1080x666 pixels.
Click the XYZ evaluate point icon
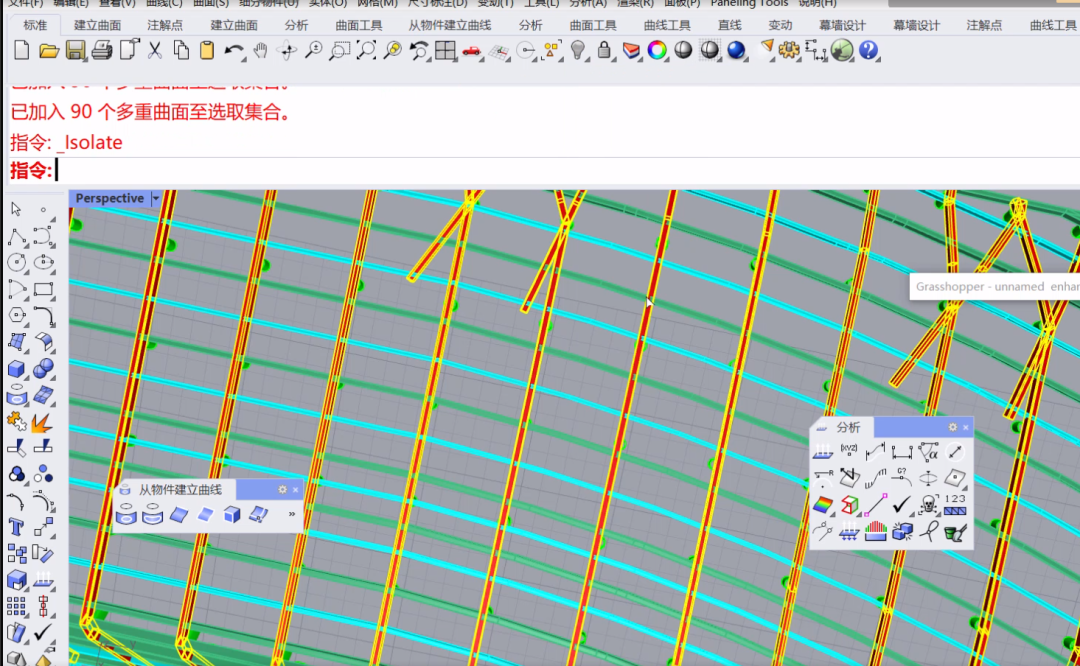coord(849,451)
